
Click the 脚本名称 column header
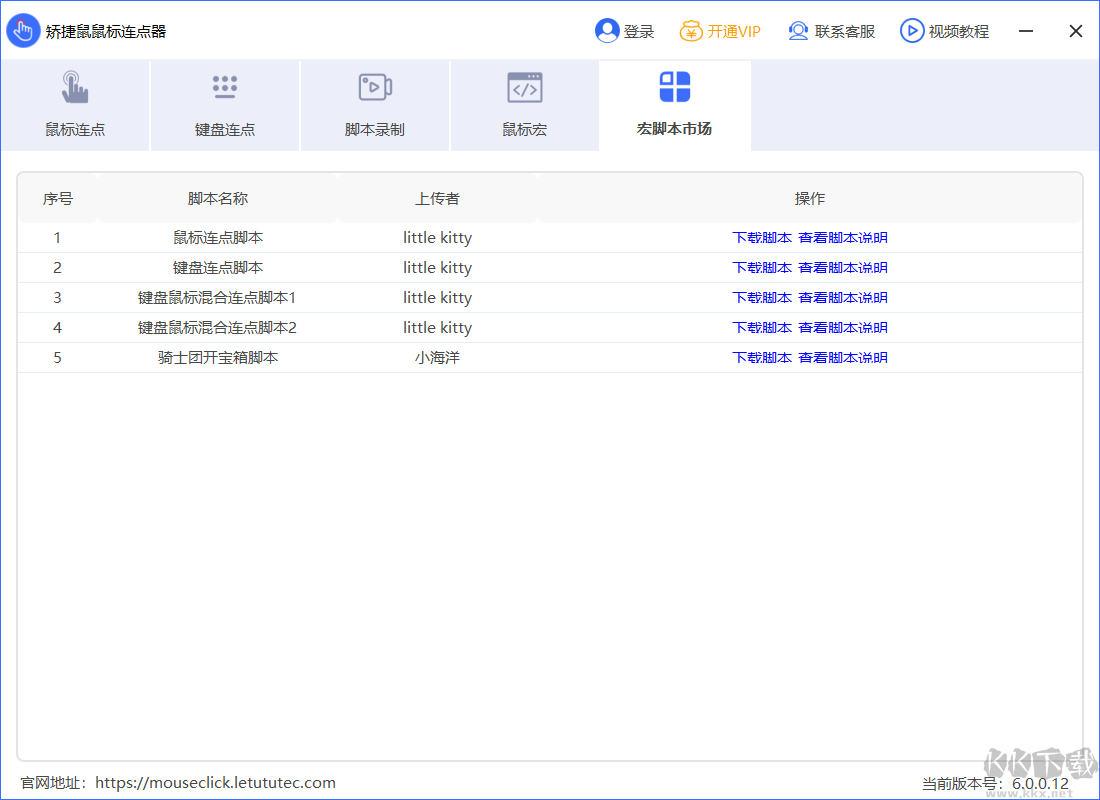pyautogui.click(x=218, y=199)
